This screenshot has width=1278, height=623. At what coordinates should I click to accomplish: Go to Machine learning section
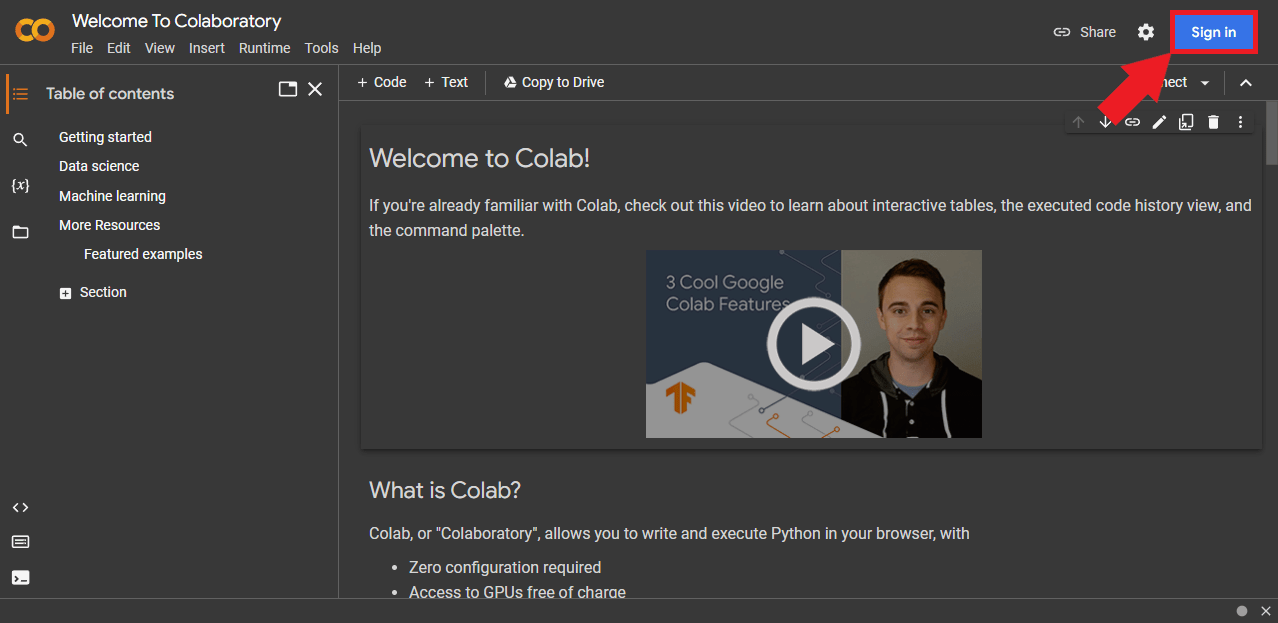[x=112, y=196]
